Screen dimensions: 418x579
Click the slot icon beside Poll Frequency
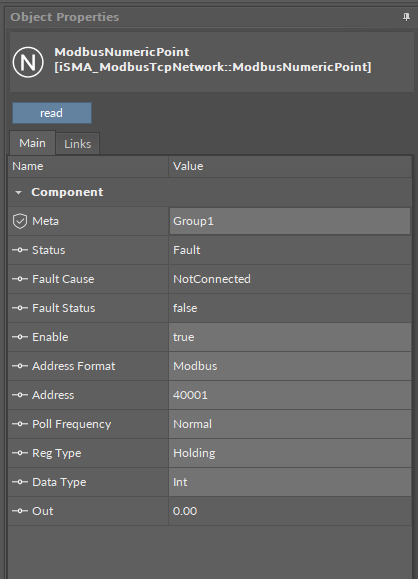[20, 424]
